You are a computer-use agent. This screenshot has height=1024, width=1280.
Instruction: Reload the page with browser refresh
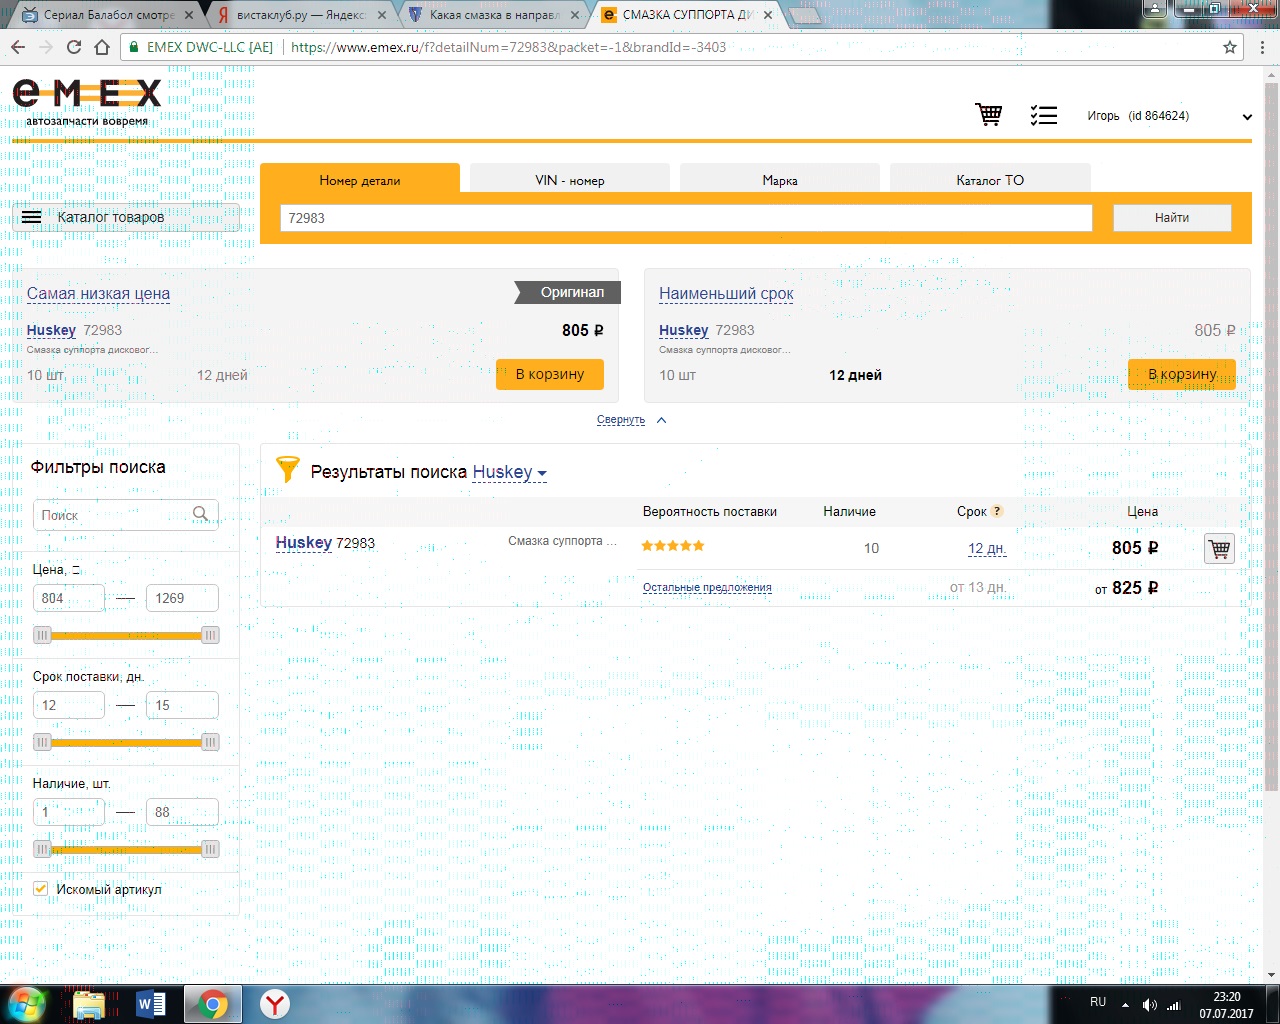pos(74,47)
